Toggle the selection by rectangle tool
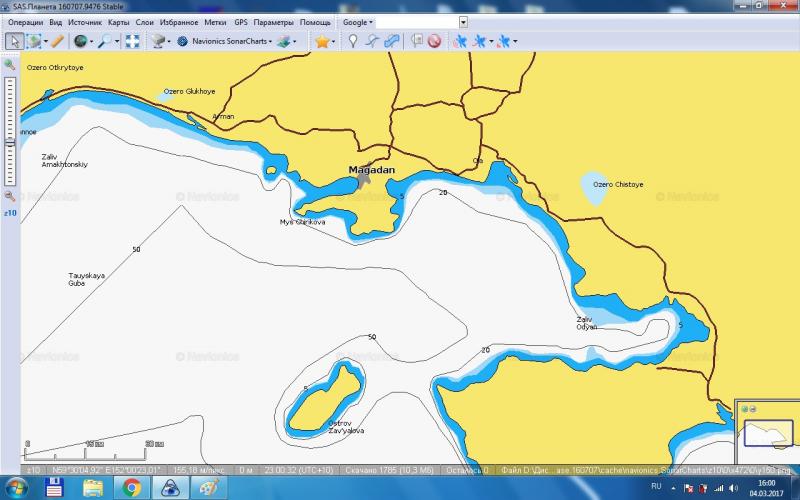Viewport: 800px width, 500px height. (x=35, y=41)
